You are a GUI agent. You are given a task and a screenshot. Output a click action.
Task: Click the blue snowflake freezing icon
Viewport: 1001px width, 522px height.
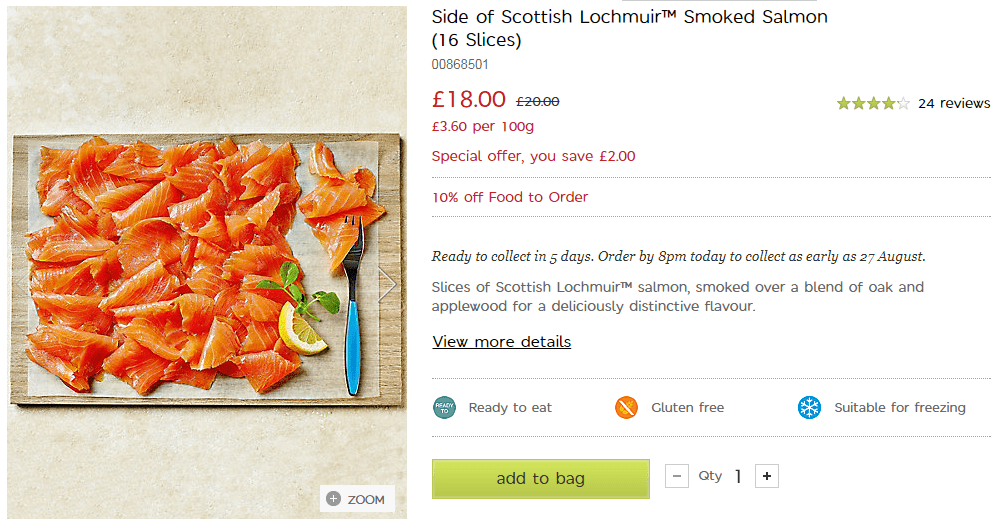[809, 407]
